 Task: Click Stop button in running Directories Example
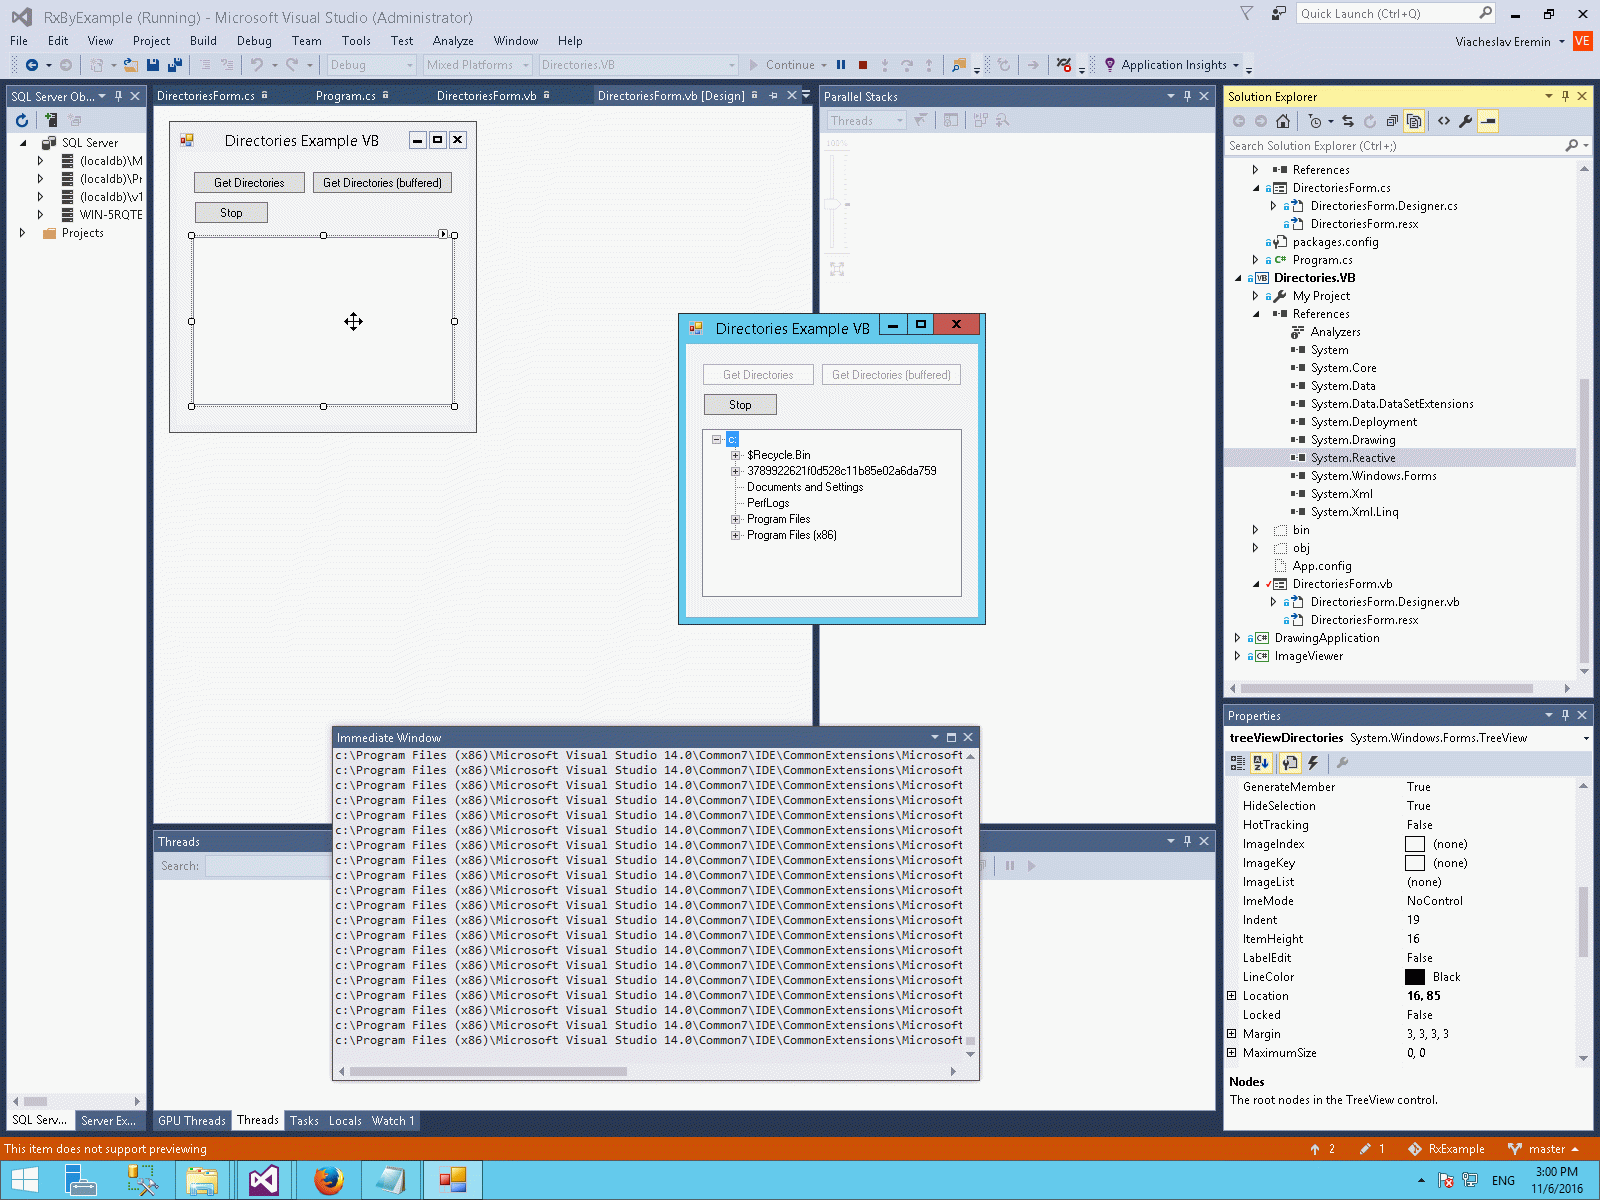(x=740, y=405)
